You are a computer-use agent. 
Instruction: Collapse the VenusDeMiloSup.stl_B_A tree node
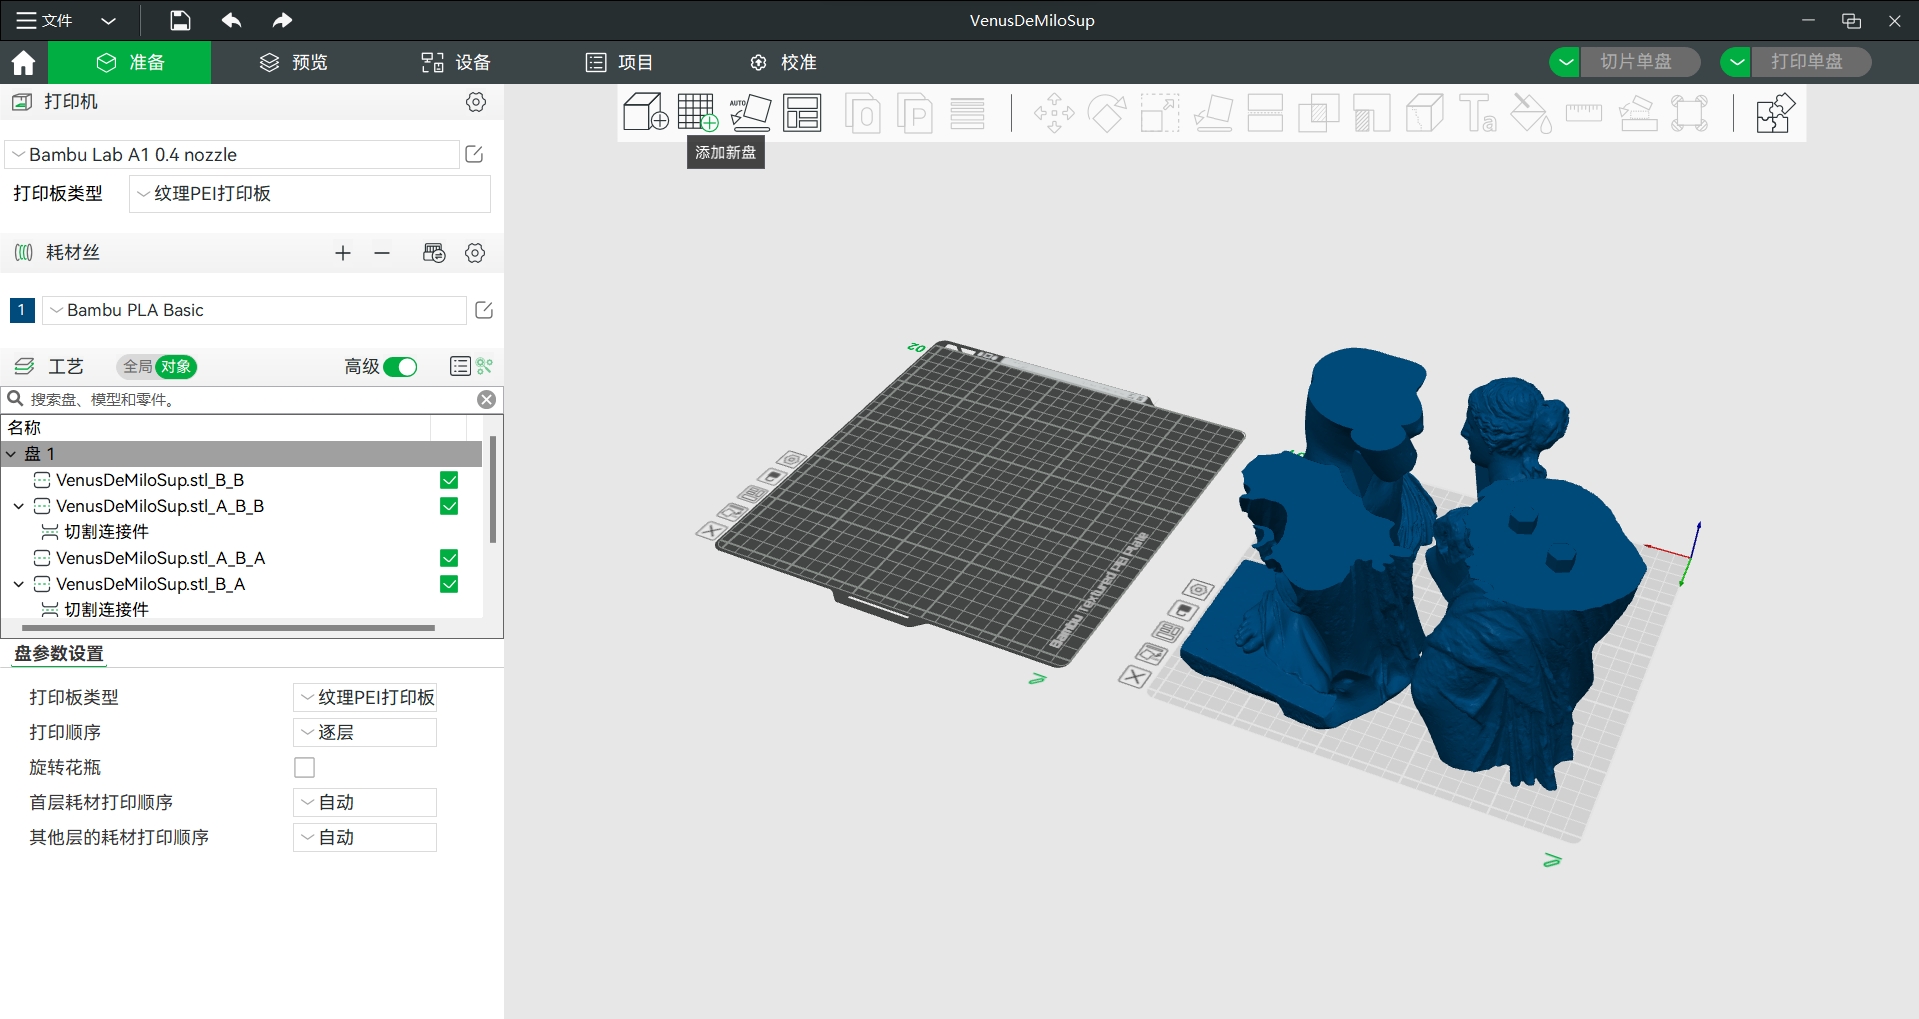[x=19, y=584]
